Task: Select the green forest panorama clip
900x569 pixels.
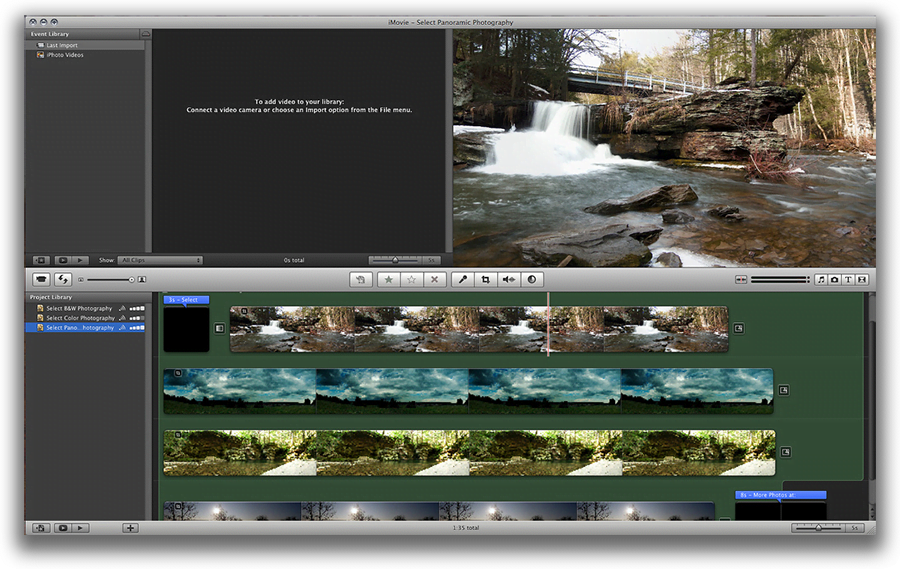Action: click(x=470, y=453)
